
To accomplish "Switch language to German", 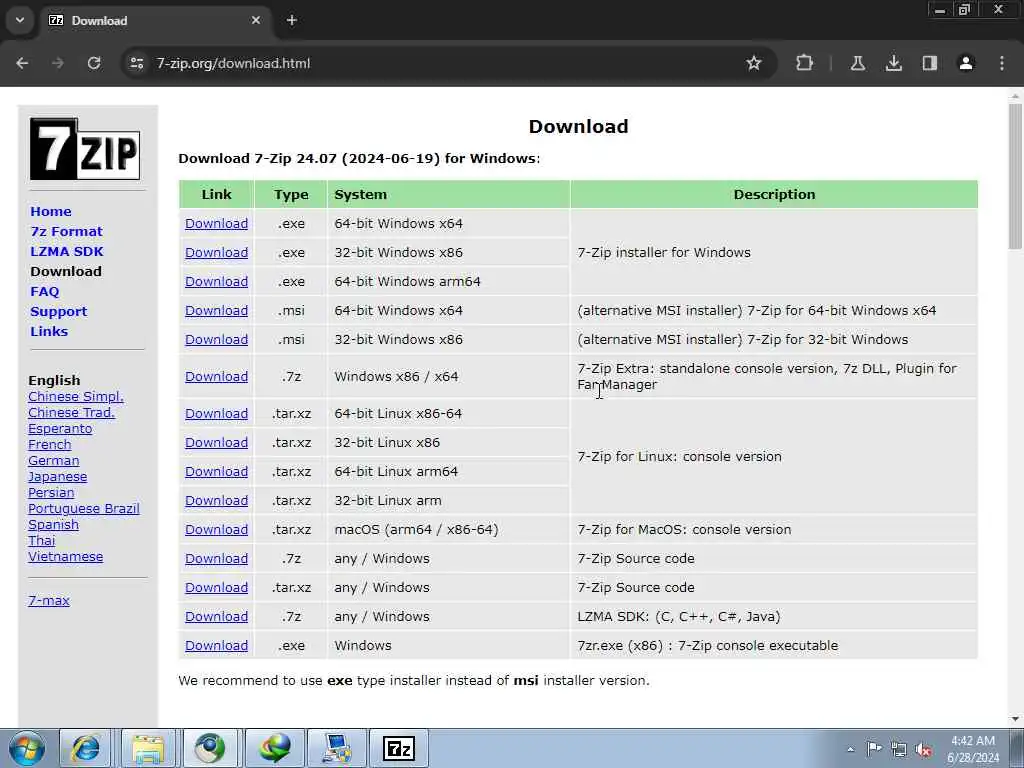I will 54,460.
